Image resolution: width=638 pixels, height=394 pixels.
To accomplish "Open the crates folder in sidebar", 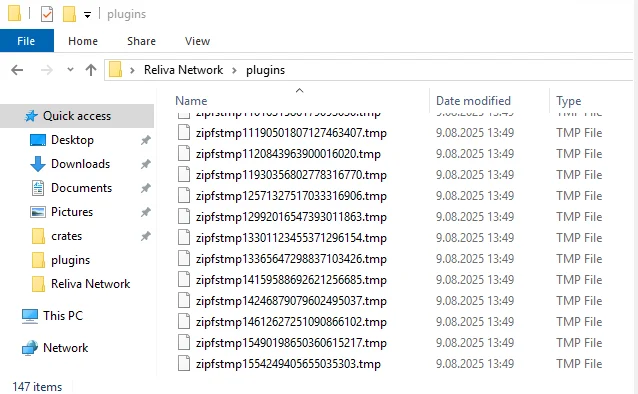I will [66, 236].
